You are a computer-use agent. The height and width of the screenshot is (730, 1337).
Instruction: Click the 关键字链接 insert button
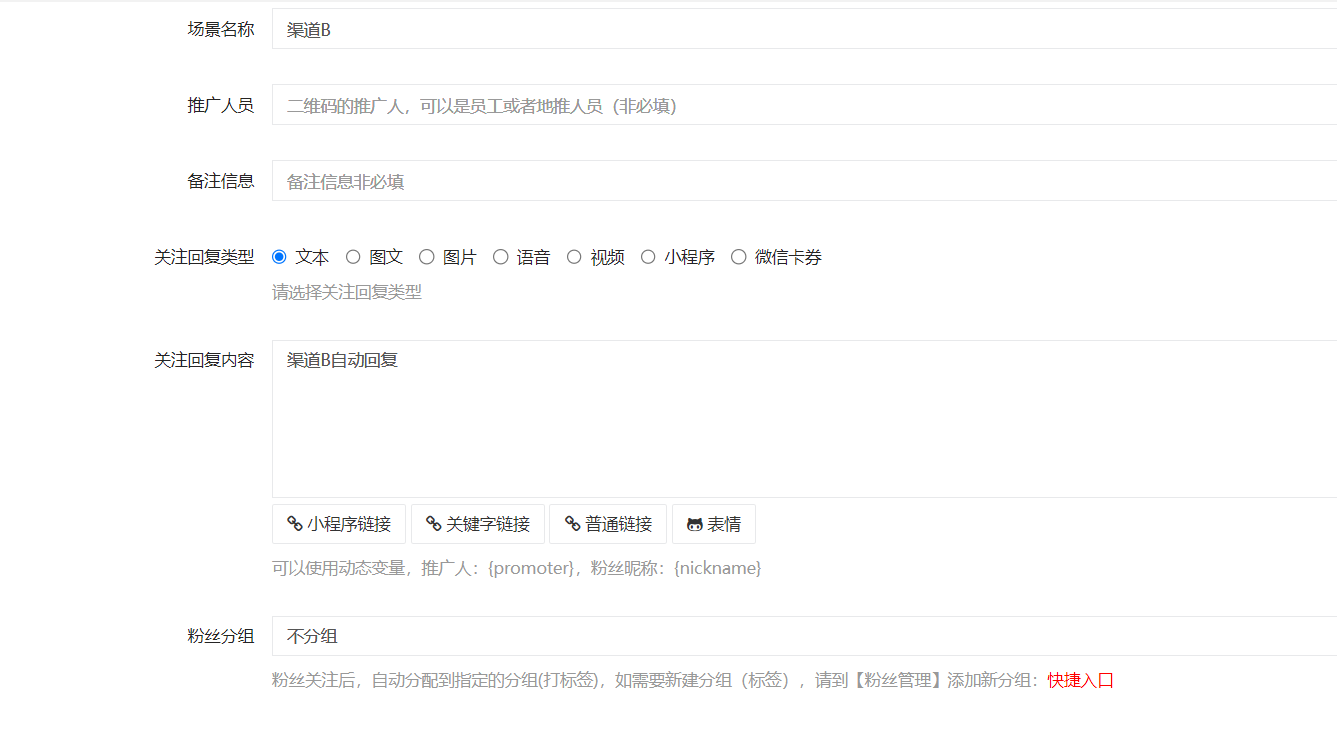[479, 523]
